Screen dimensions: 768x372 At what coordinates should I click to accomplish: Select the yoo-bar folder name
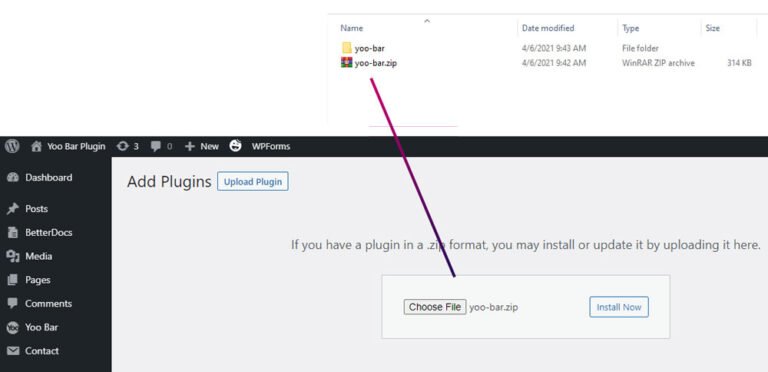pyautogui.click(x=369, y=48)
